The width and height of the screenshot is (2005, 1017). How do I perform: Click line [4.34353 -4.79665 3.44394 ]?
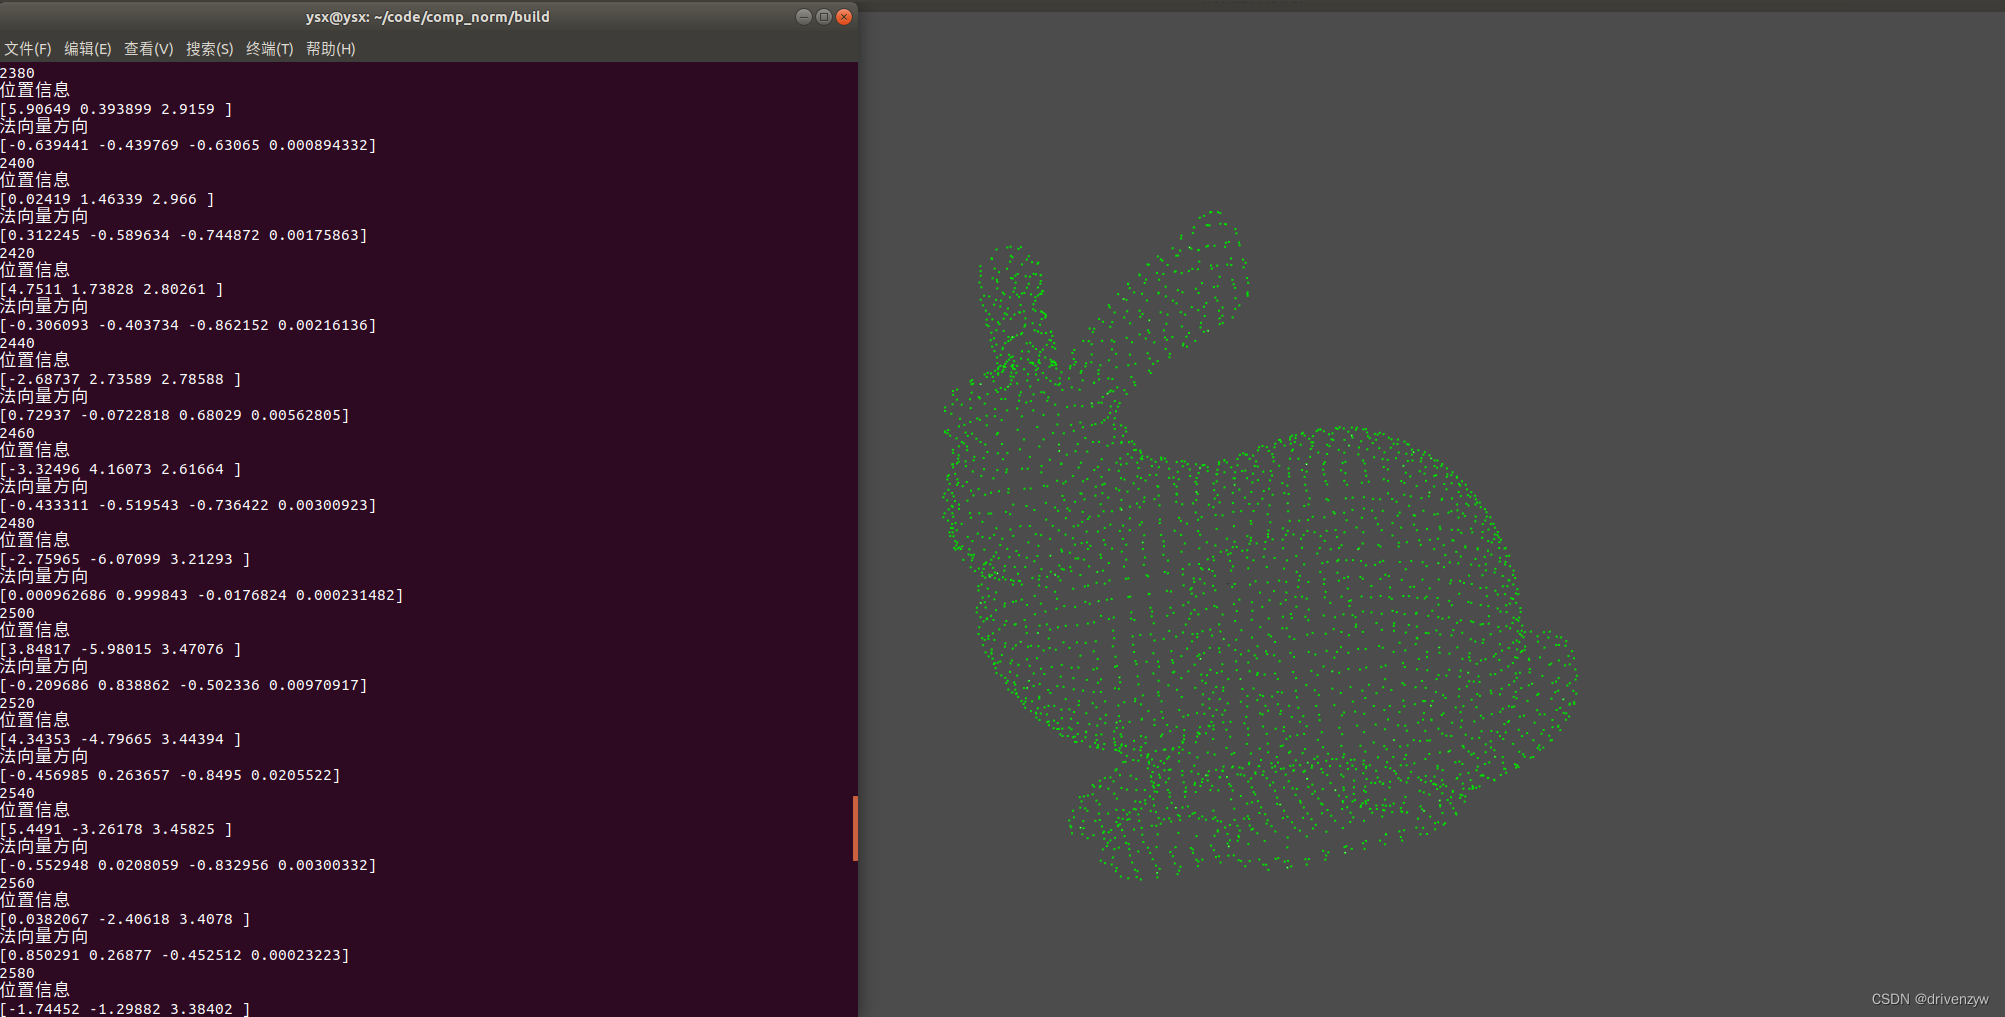[121, 739]
